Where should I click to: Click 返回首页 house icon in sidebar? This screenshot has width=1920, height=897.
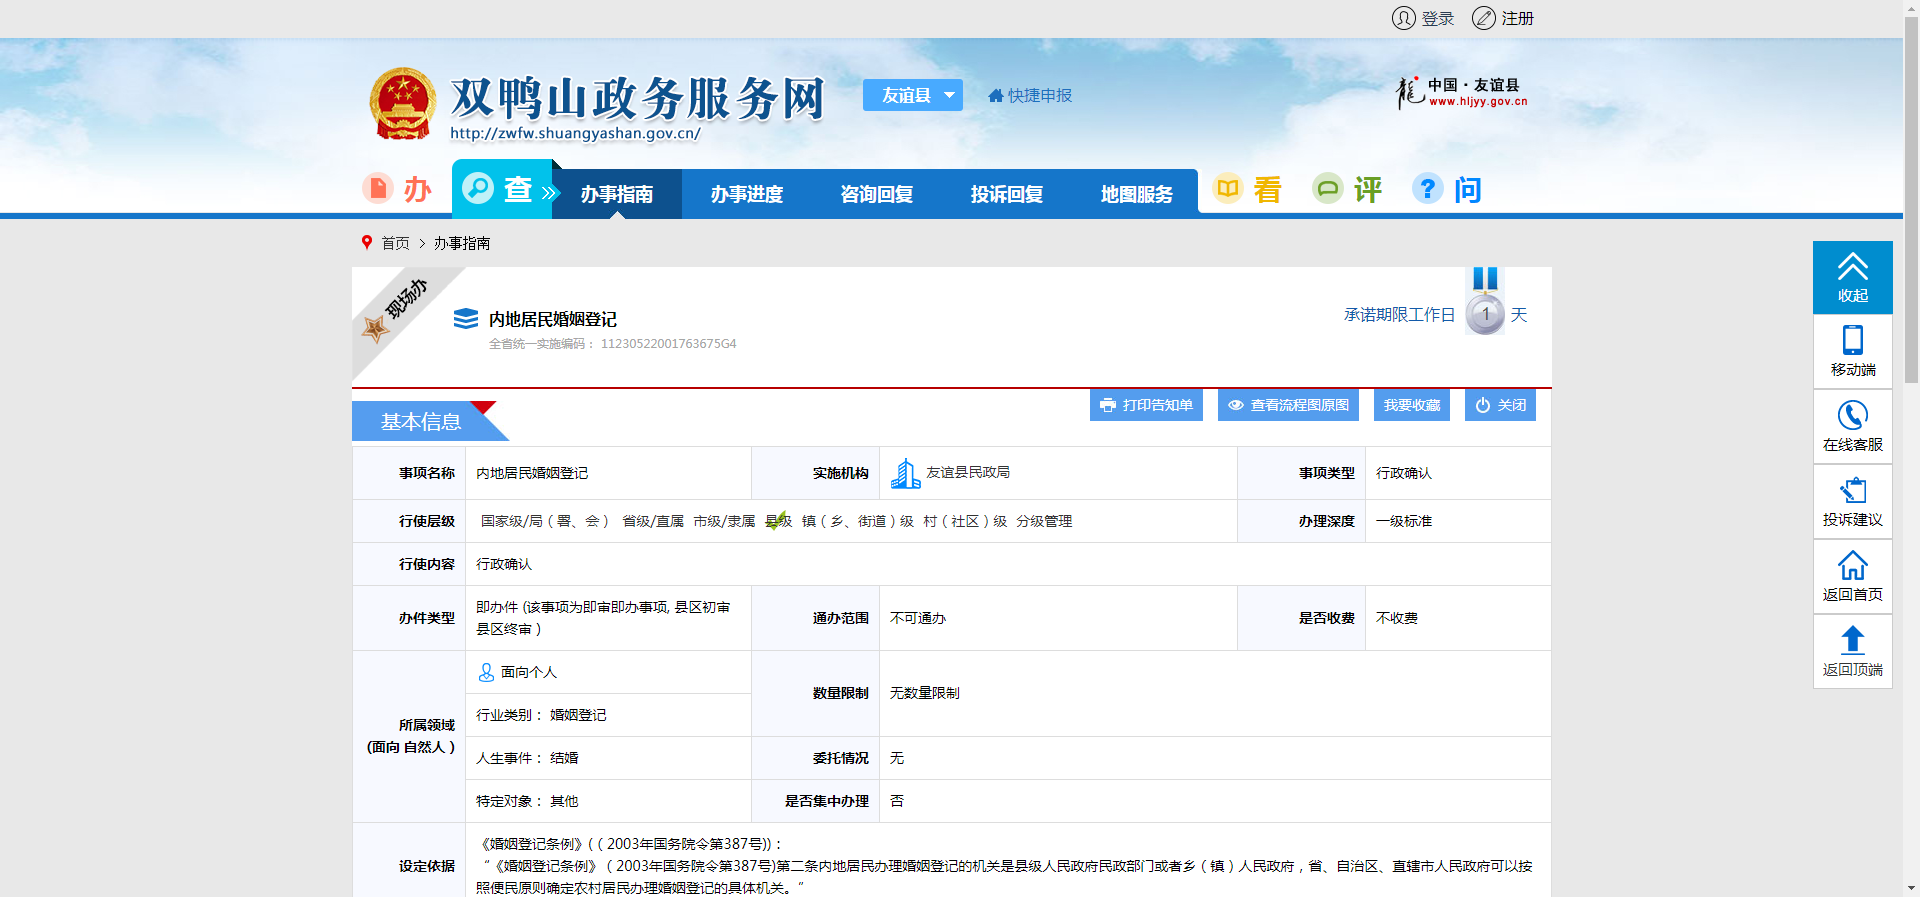coord(1852,566)
